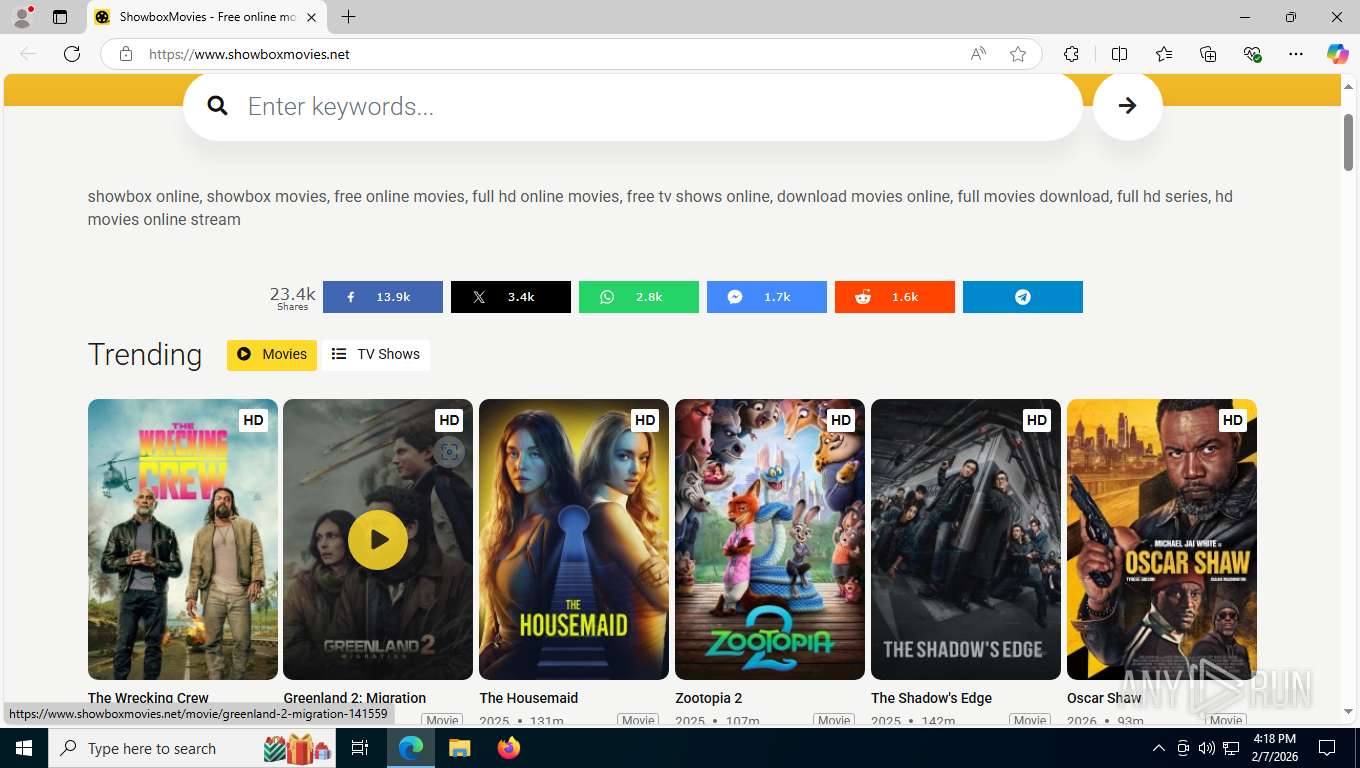Go back in browser history
Screen dimensions: 1360x768
[28, 54]
